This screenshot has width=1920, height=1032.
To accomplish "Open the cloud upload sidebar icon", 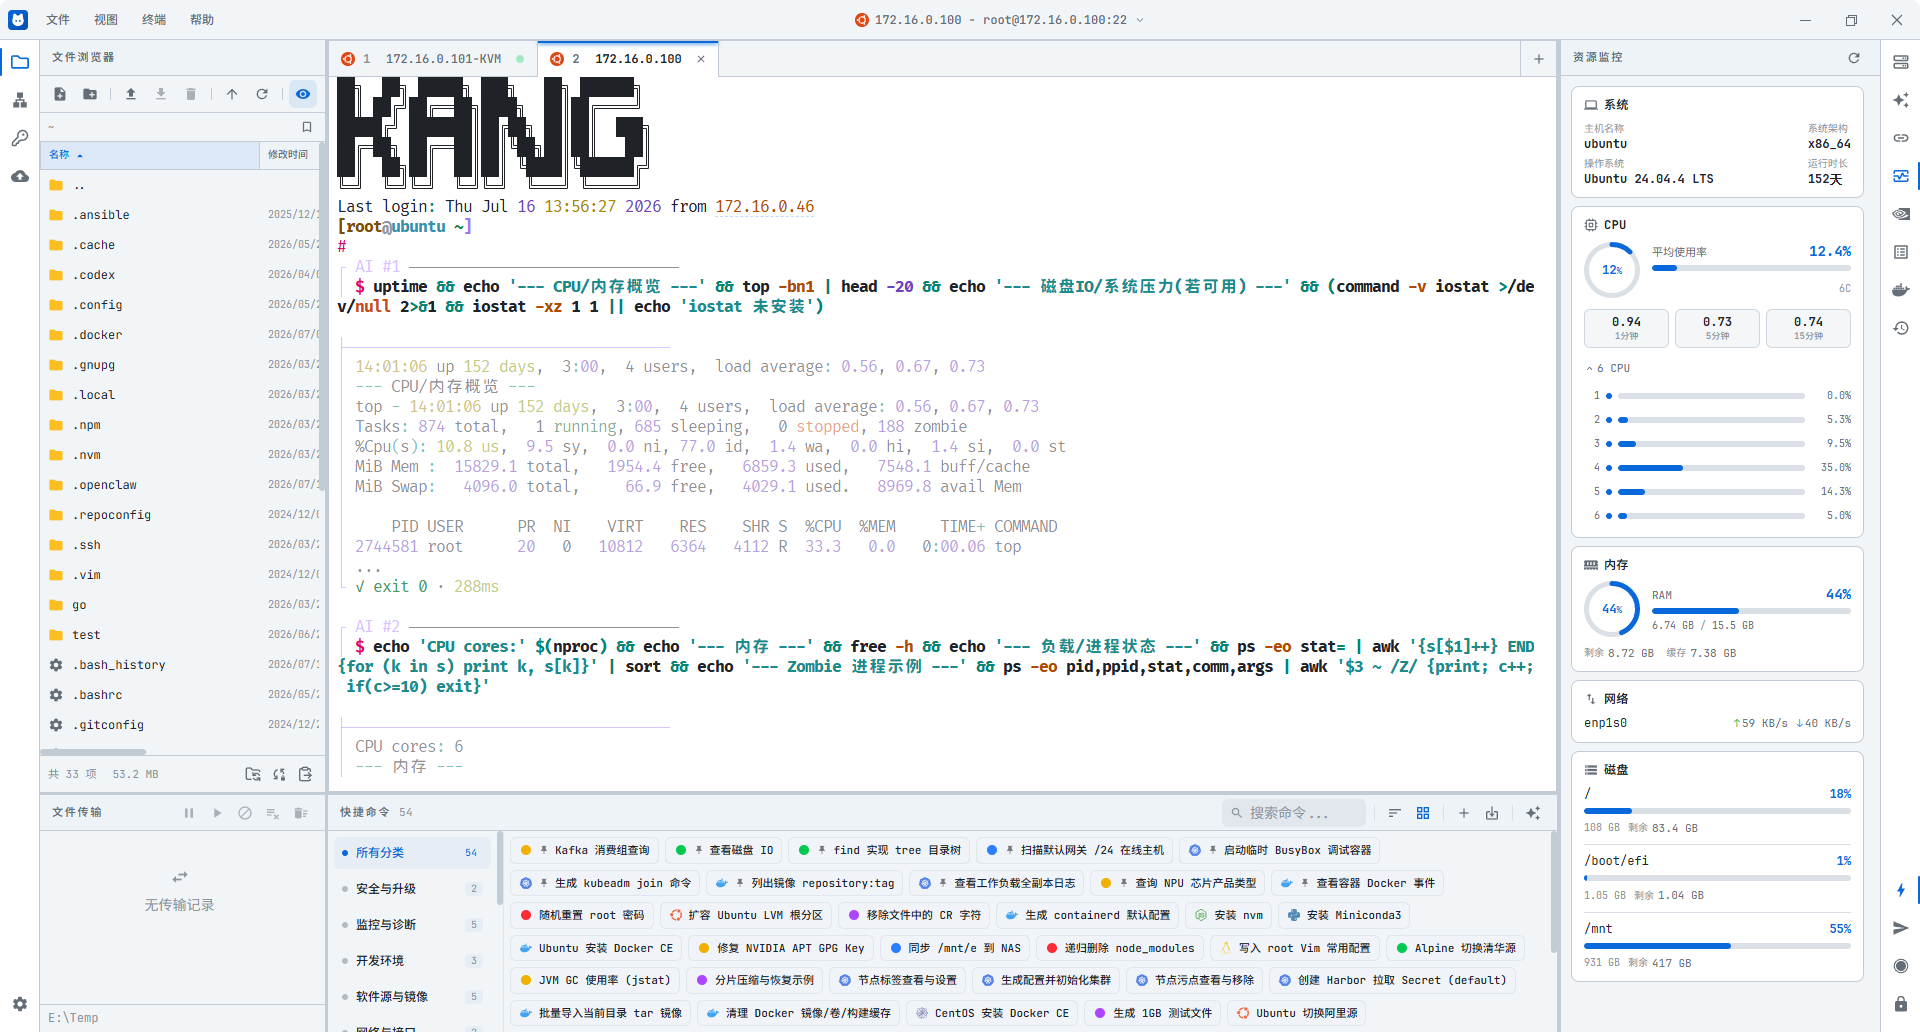I will click(x=19, y=176).
